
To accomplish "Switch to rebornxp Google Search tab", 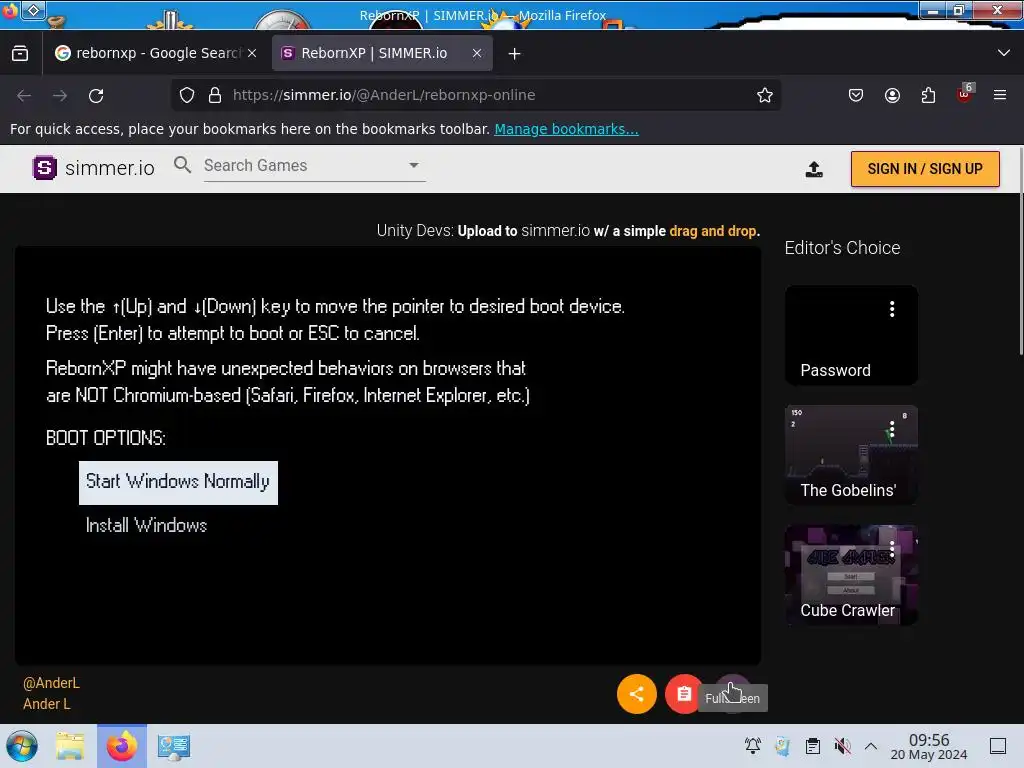I will pyautogui.click(x=157, y=53).
